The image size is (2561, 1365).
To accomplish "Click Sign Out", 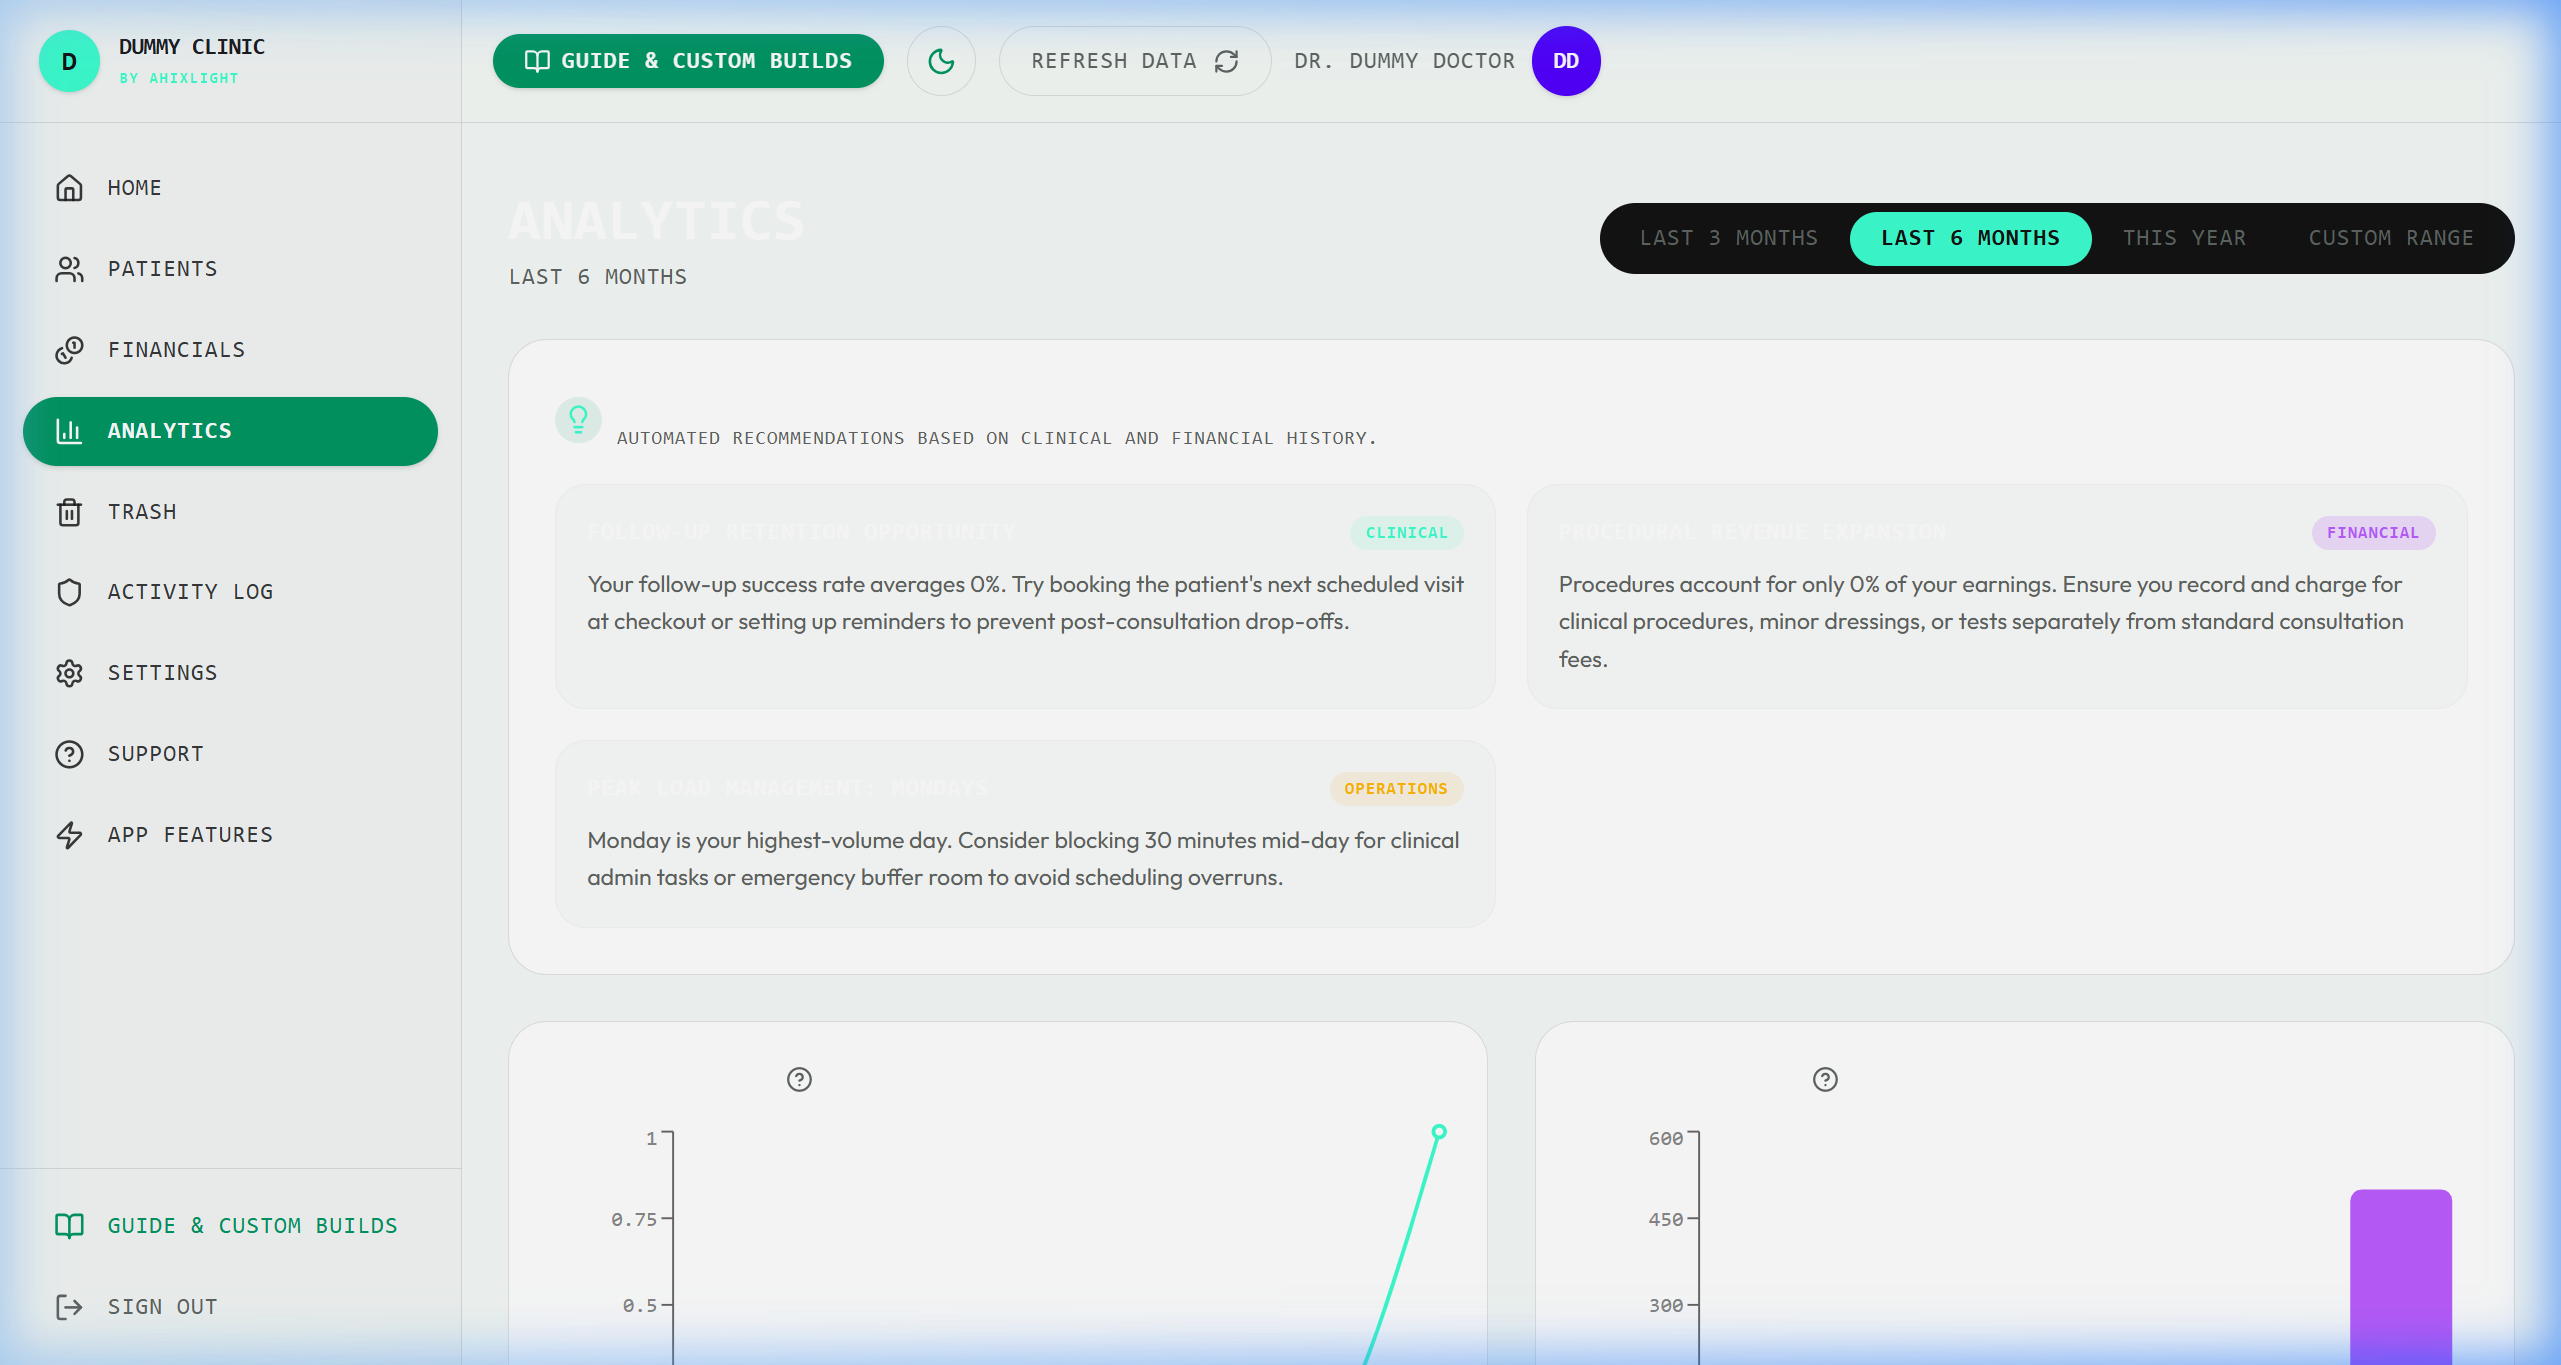I will tap(230, 1307).
